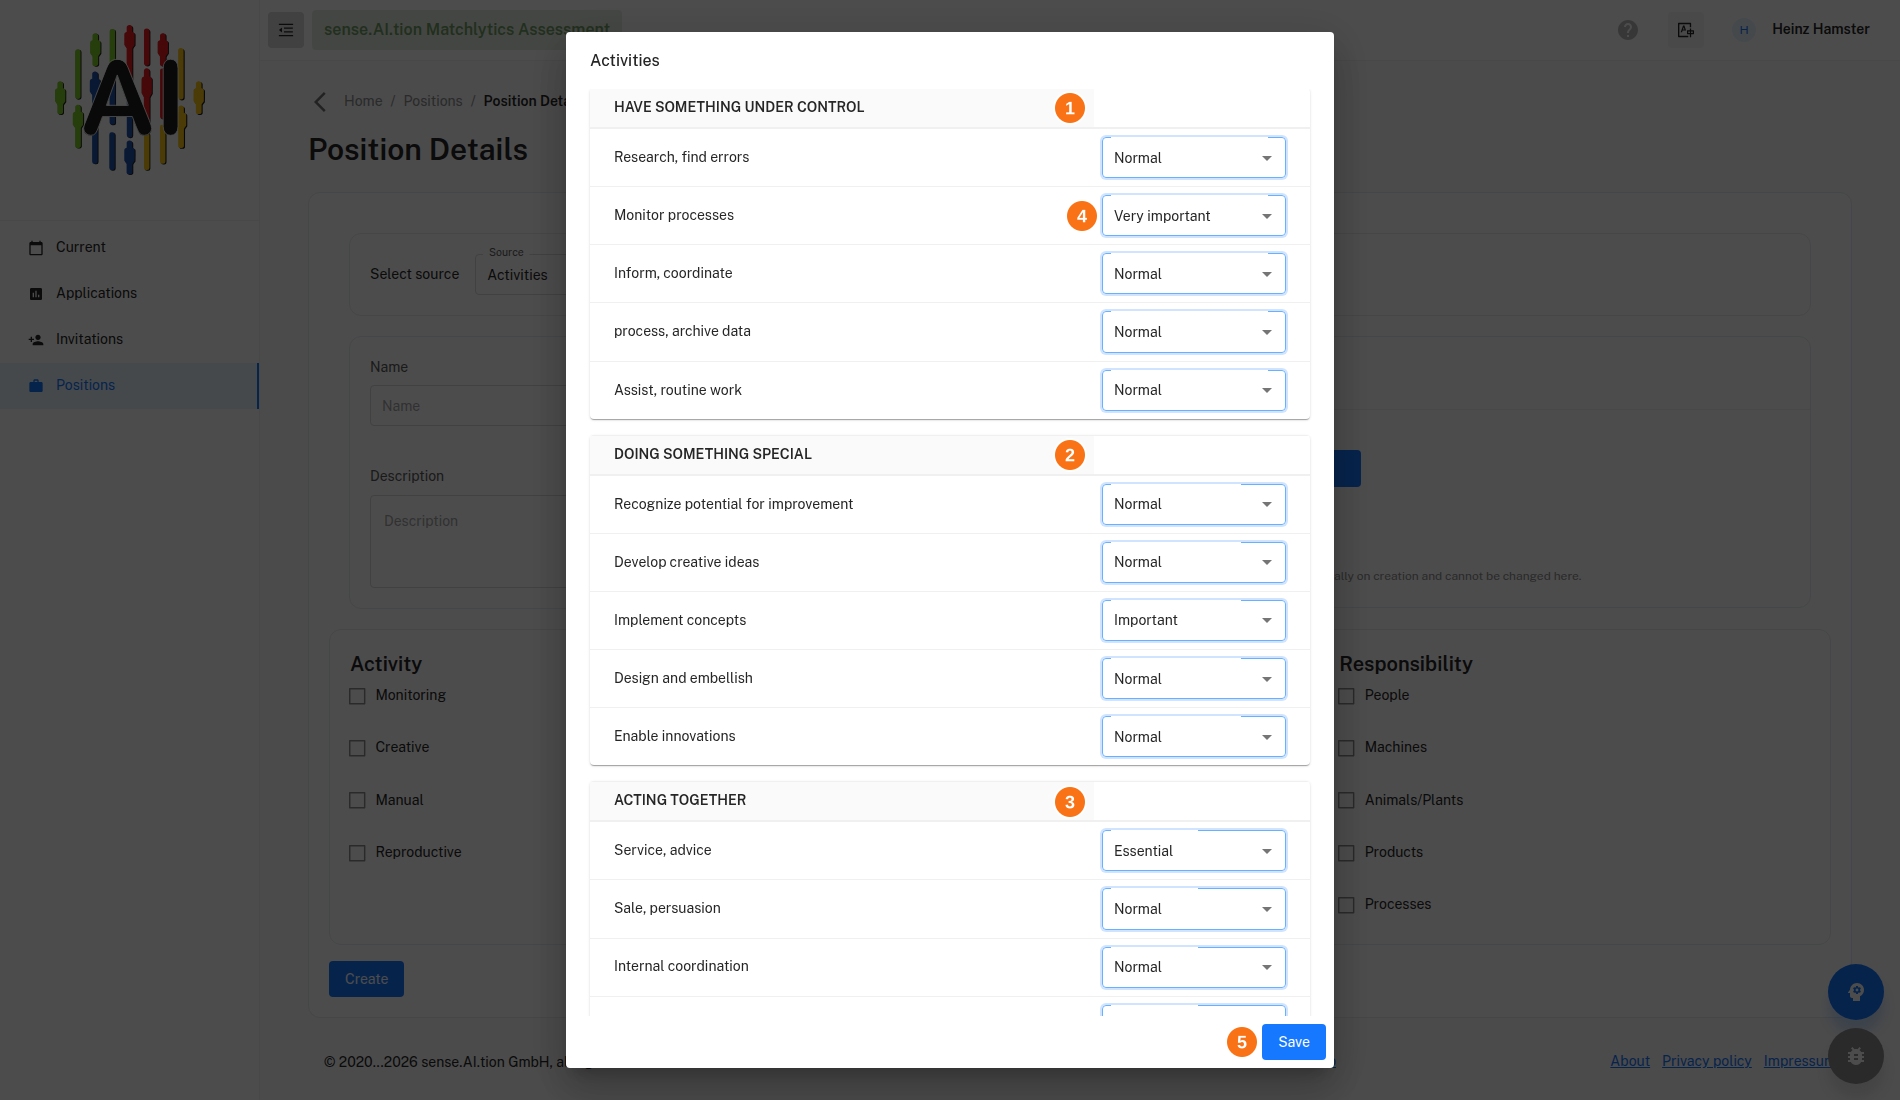This screenshot has width=1900, height=1100.
Task: Open the Research, find errors importance dropdown
Action: pyautogui.click(x=1194, y=158)
